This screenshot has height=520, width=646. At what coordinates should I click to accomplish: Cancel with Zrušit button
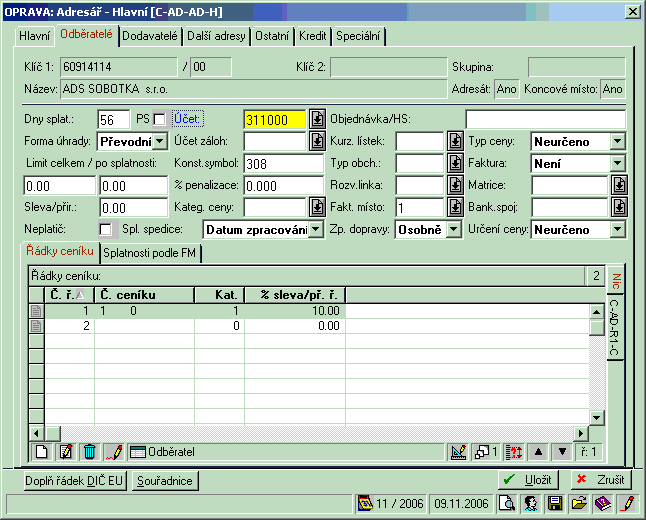click(x=601, y=480)
